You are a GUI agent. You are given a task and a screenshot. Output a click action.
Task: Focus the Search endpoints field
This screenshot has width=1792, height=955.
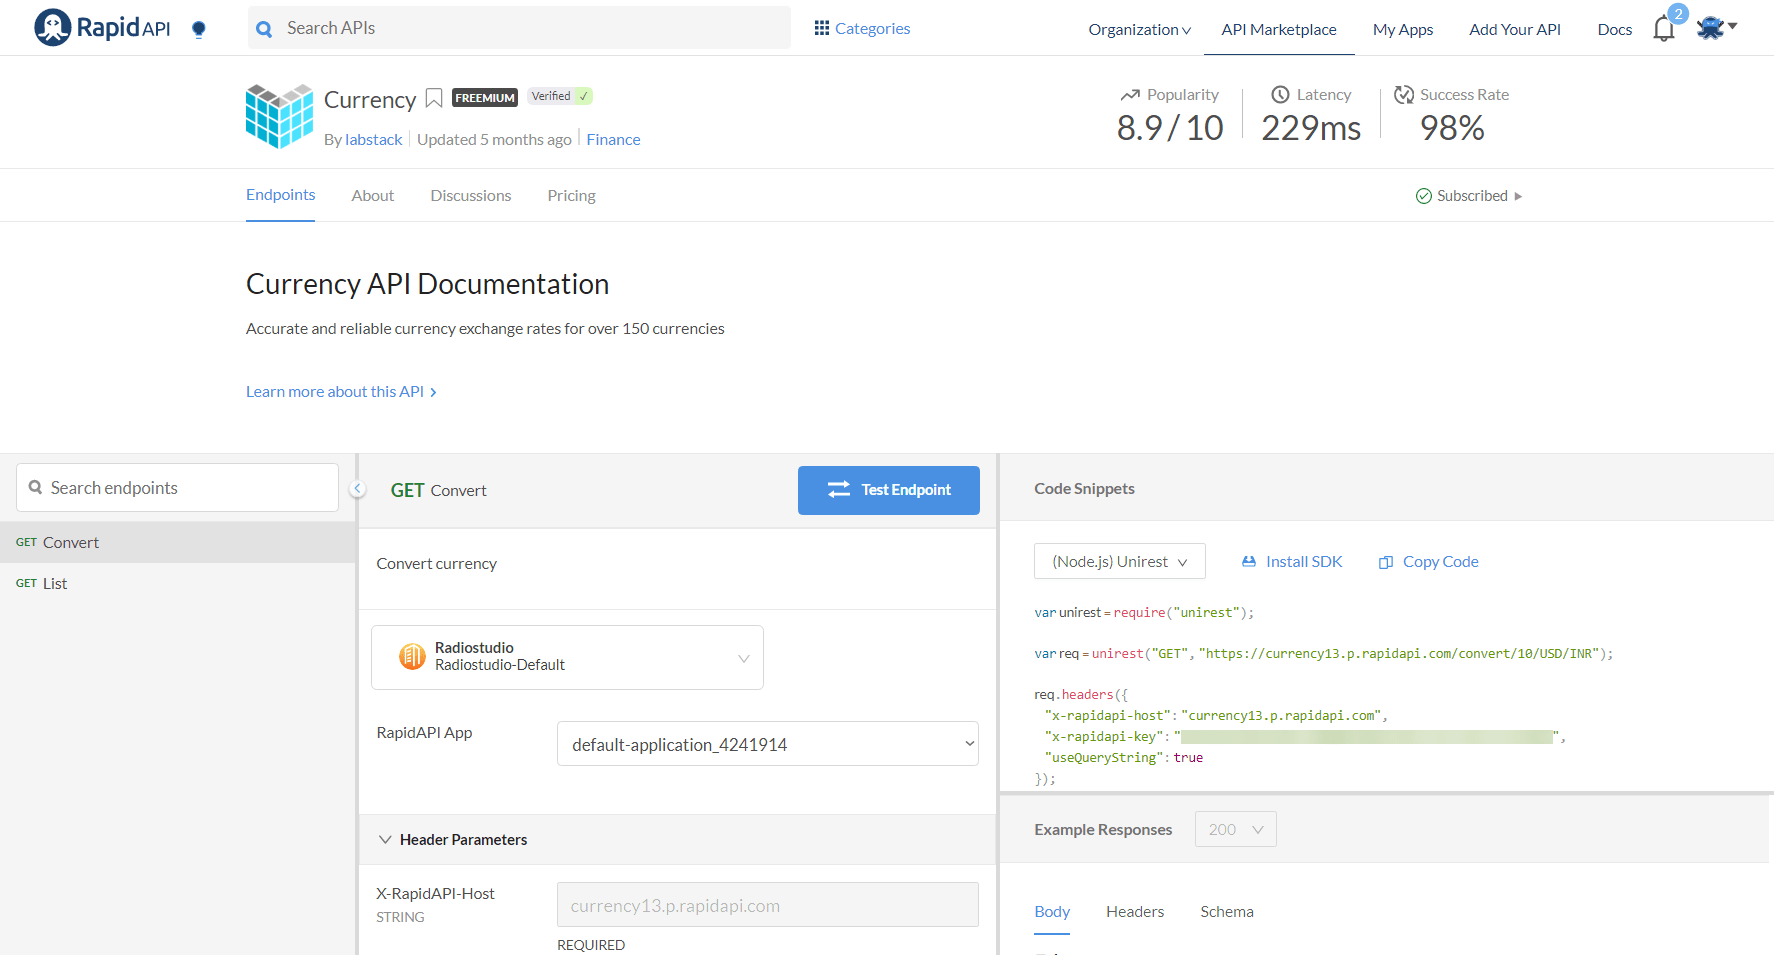[x=177, y=488]
